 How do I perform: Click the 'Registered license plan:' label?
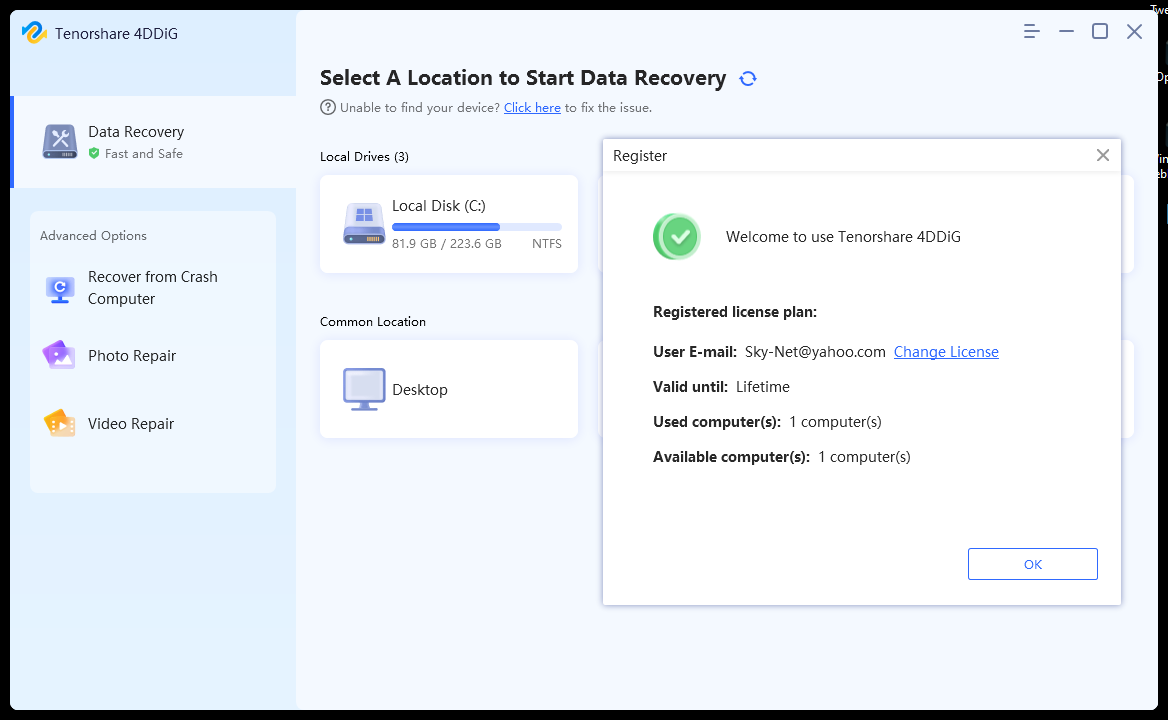click(x=735, y=312)
